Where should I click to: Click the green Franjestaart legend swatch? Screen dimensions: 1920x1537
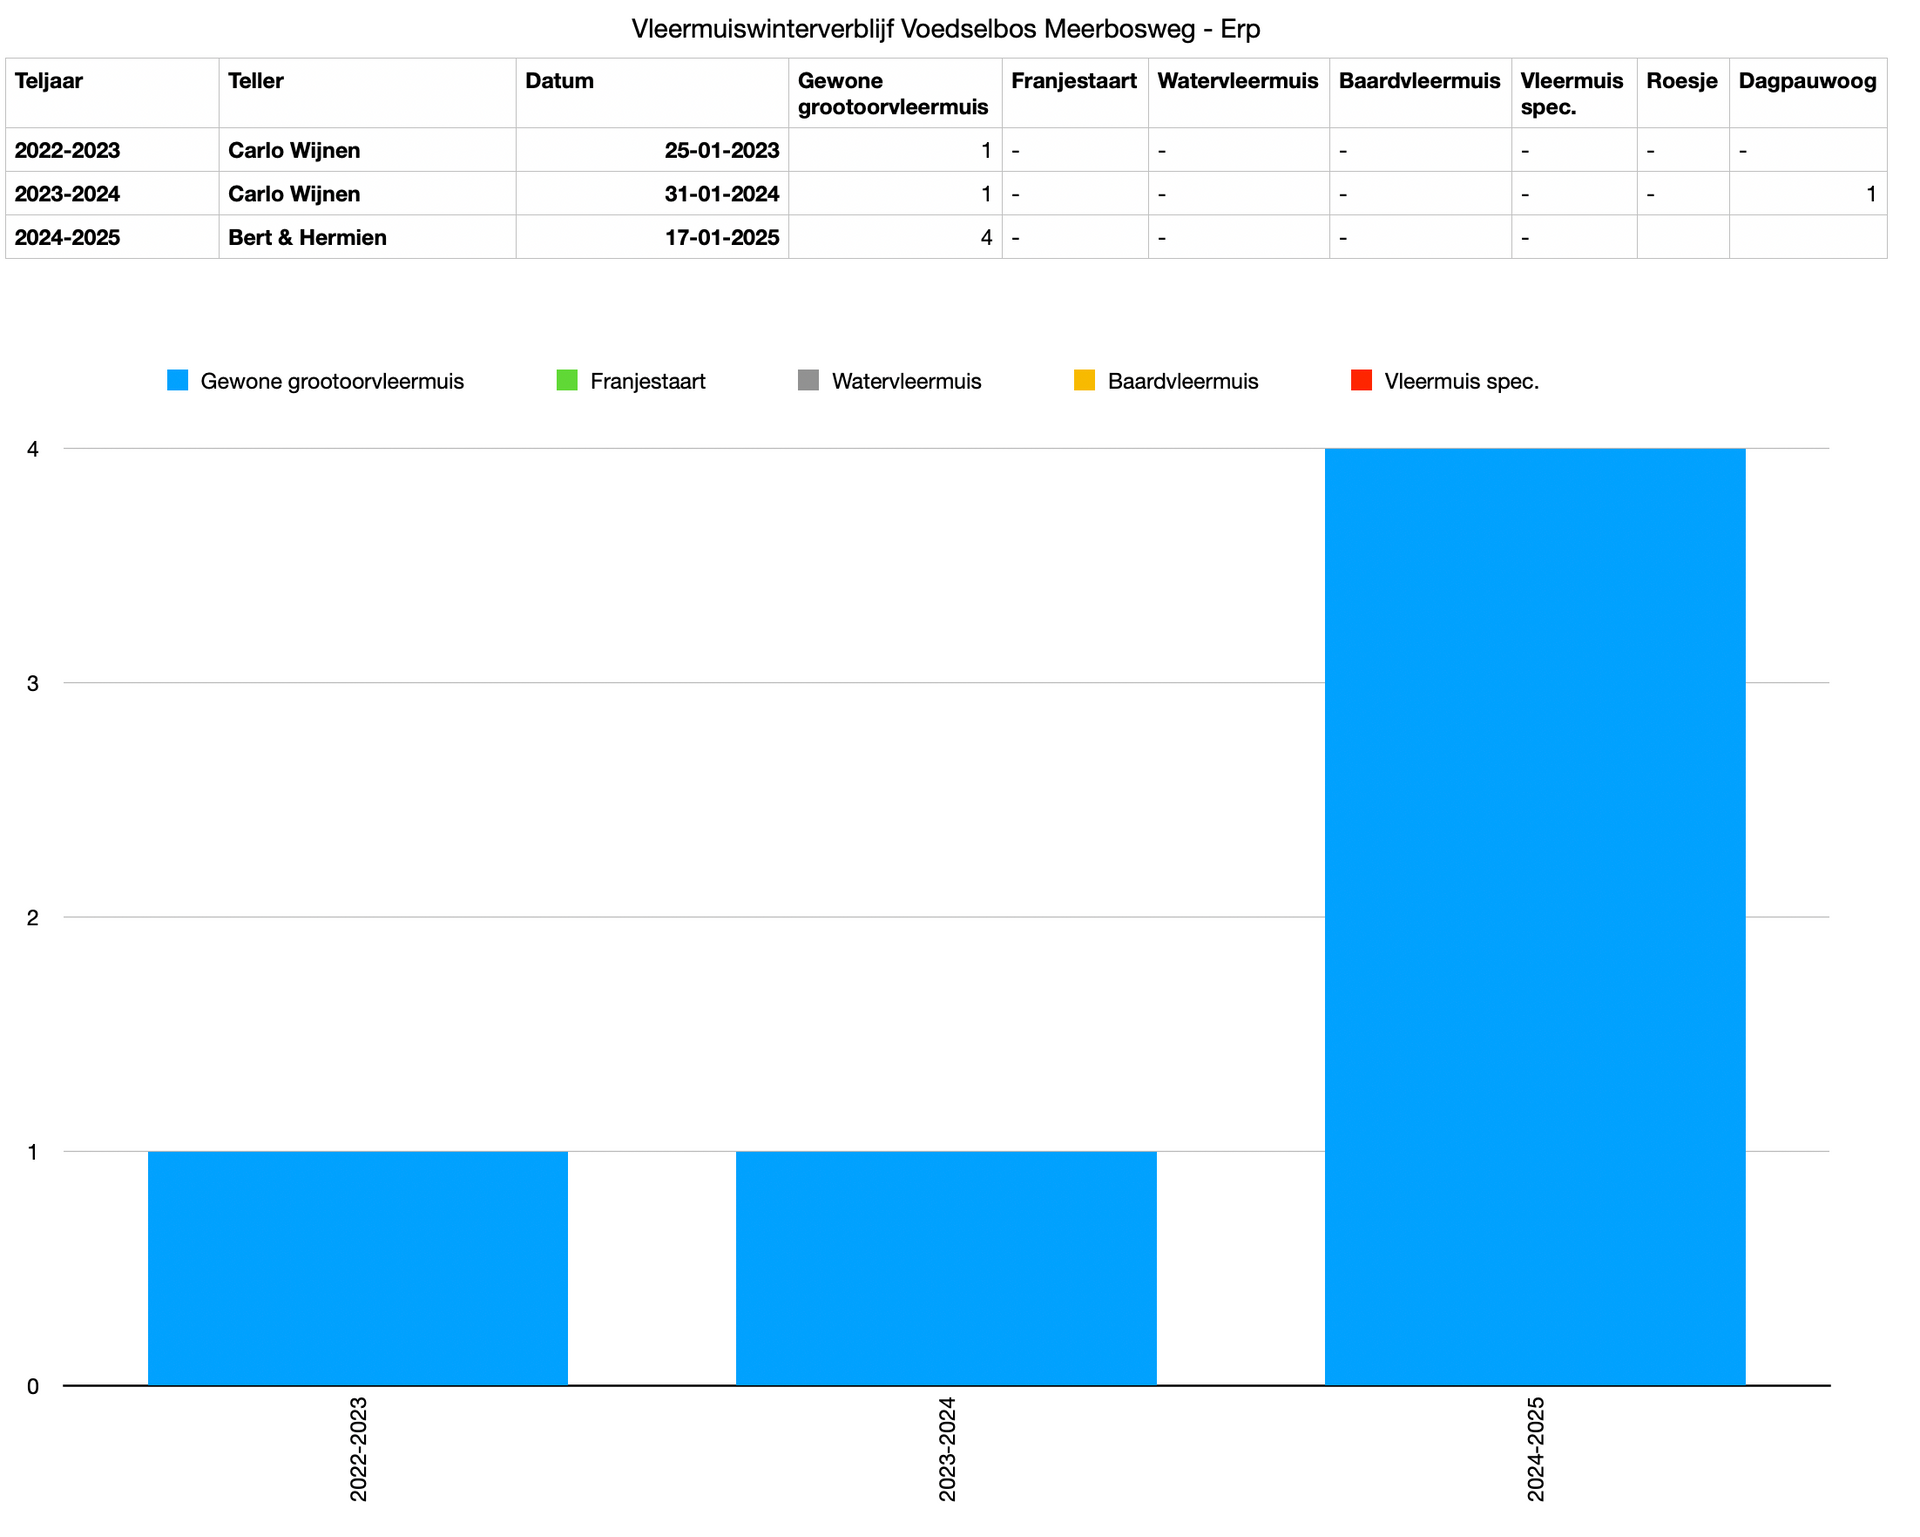tap(567, 381)
